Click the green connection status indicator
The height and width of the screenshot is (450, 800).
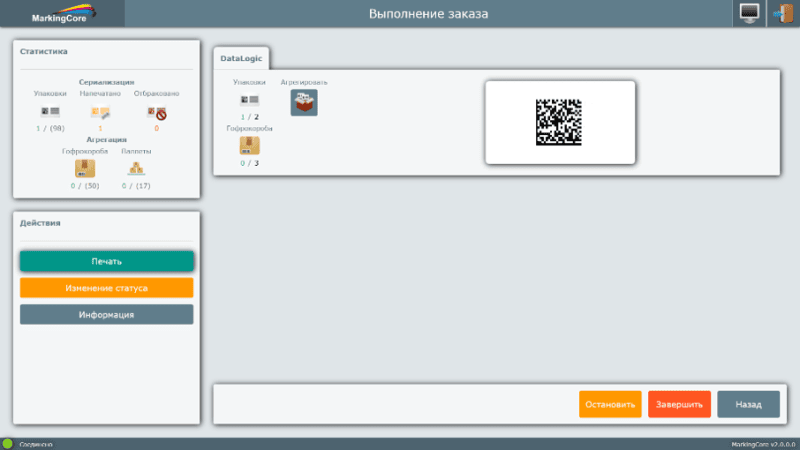click(x=7, y=443)
